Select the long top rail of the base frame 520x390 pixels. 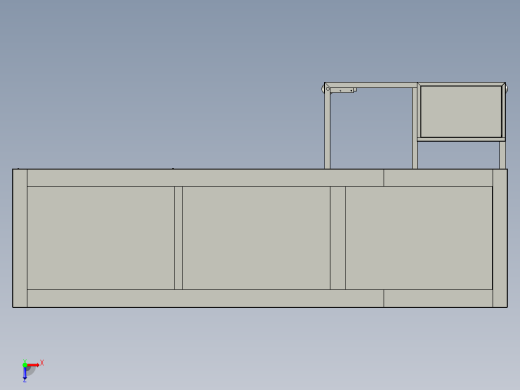tap(205, 178)
